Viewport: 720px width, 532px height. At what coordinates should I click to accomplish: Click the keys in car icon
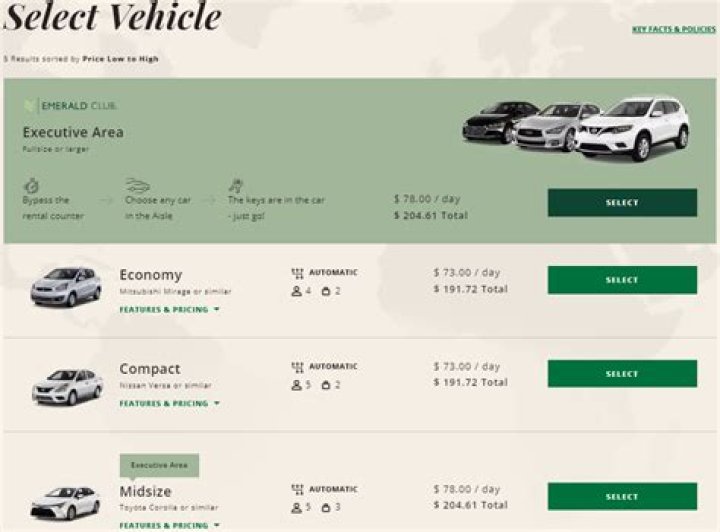pos(237,185)
